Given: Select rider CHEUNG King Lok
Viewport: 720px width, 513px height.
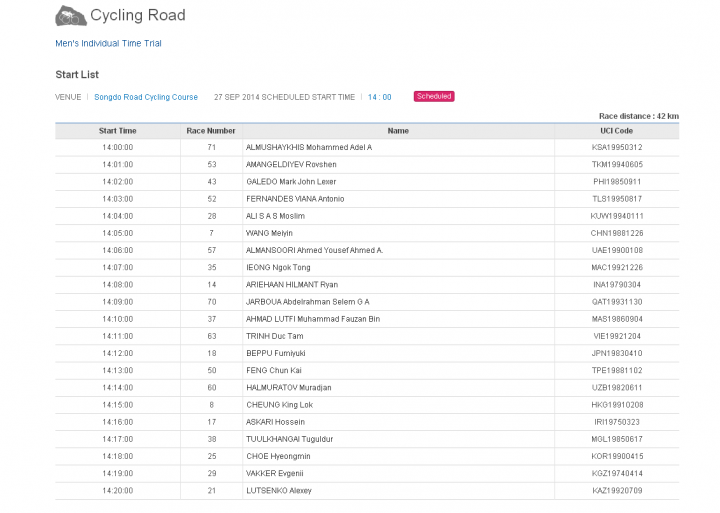Looking at the screenshot, I should (x=280, y=405).
